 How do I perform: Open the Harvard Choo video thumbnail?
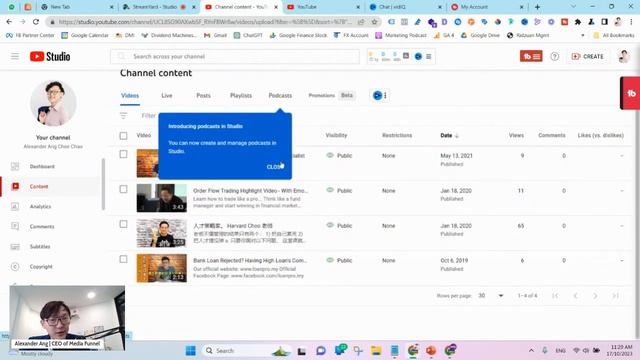162,233
